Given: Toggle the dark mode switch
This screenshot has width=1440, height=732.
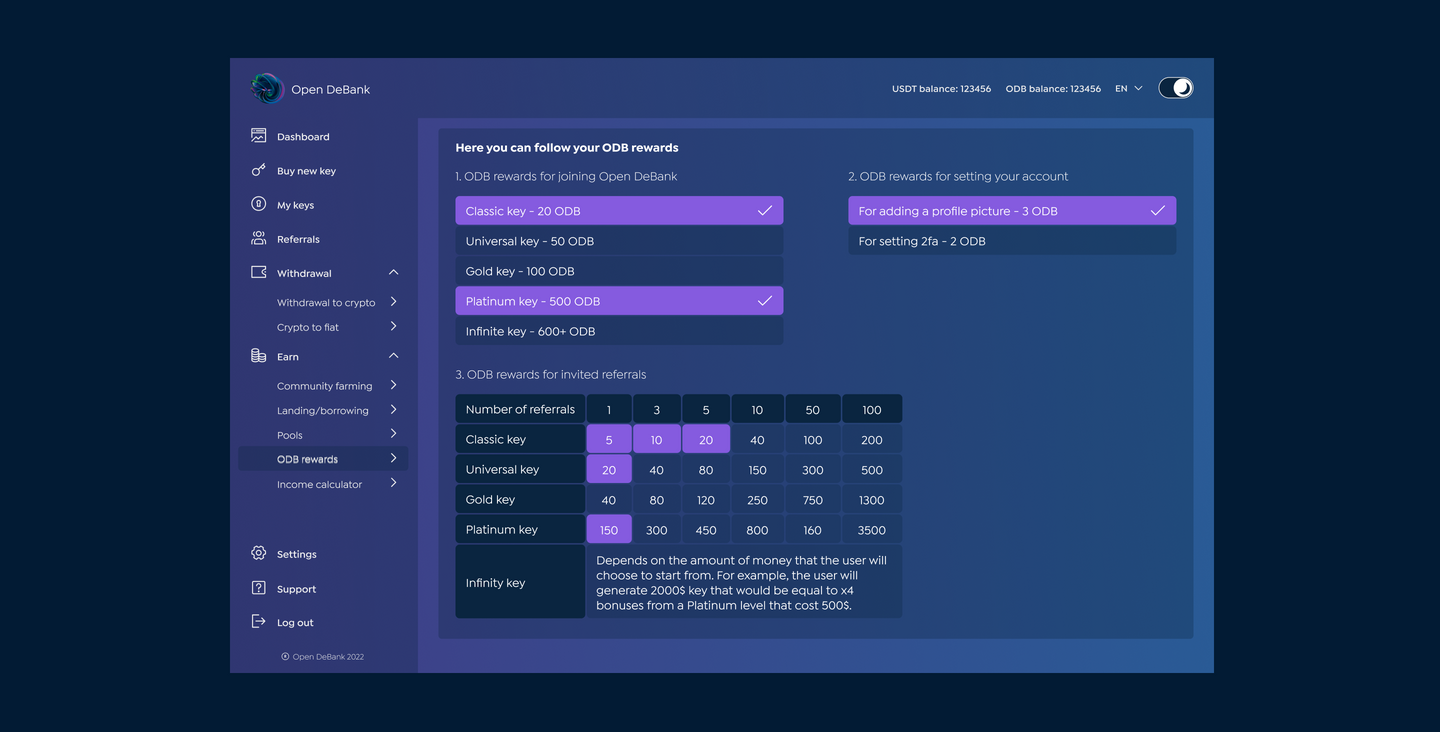Looking at the screenshot, I should (x=1175, y=88).
